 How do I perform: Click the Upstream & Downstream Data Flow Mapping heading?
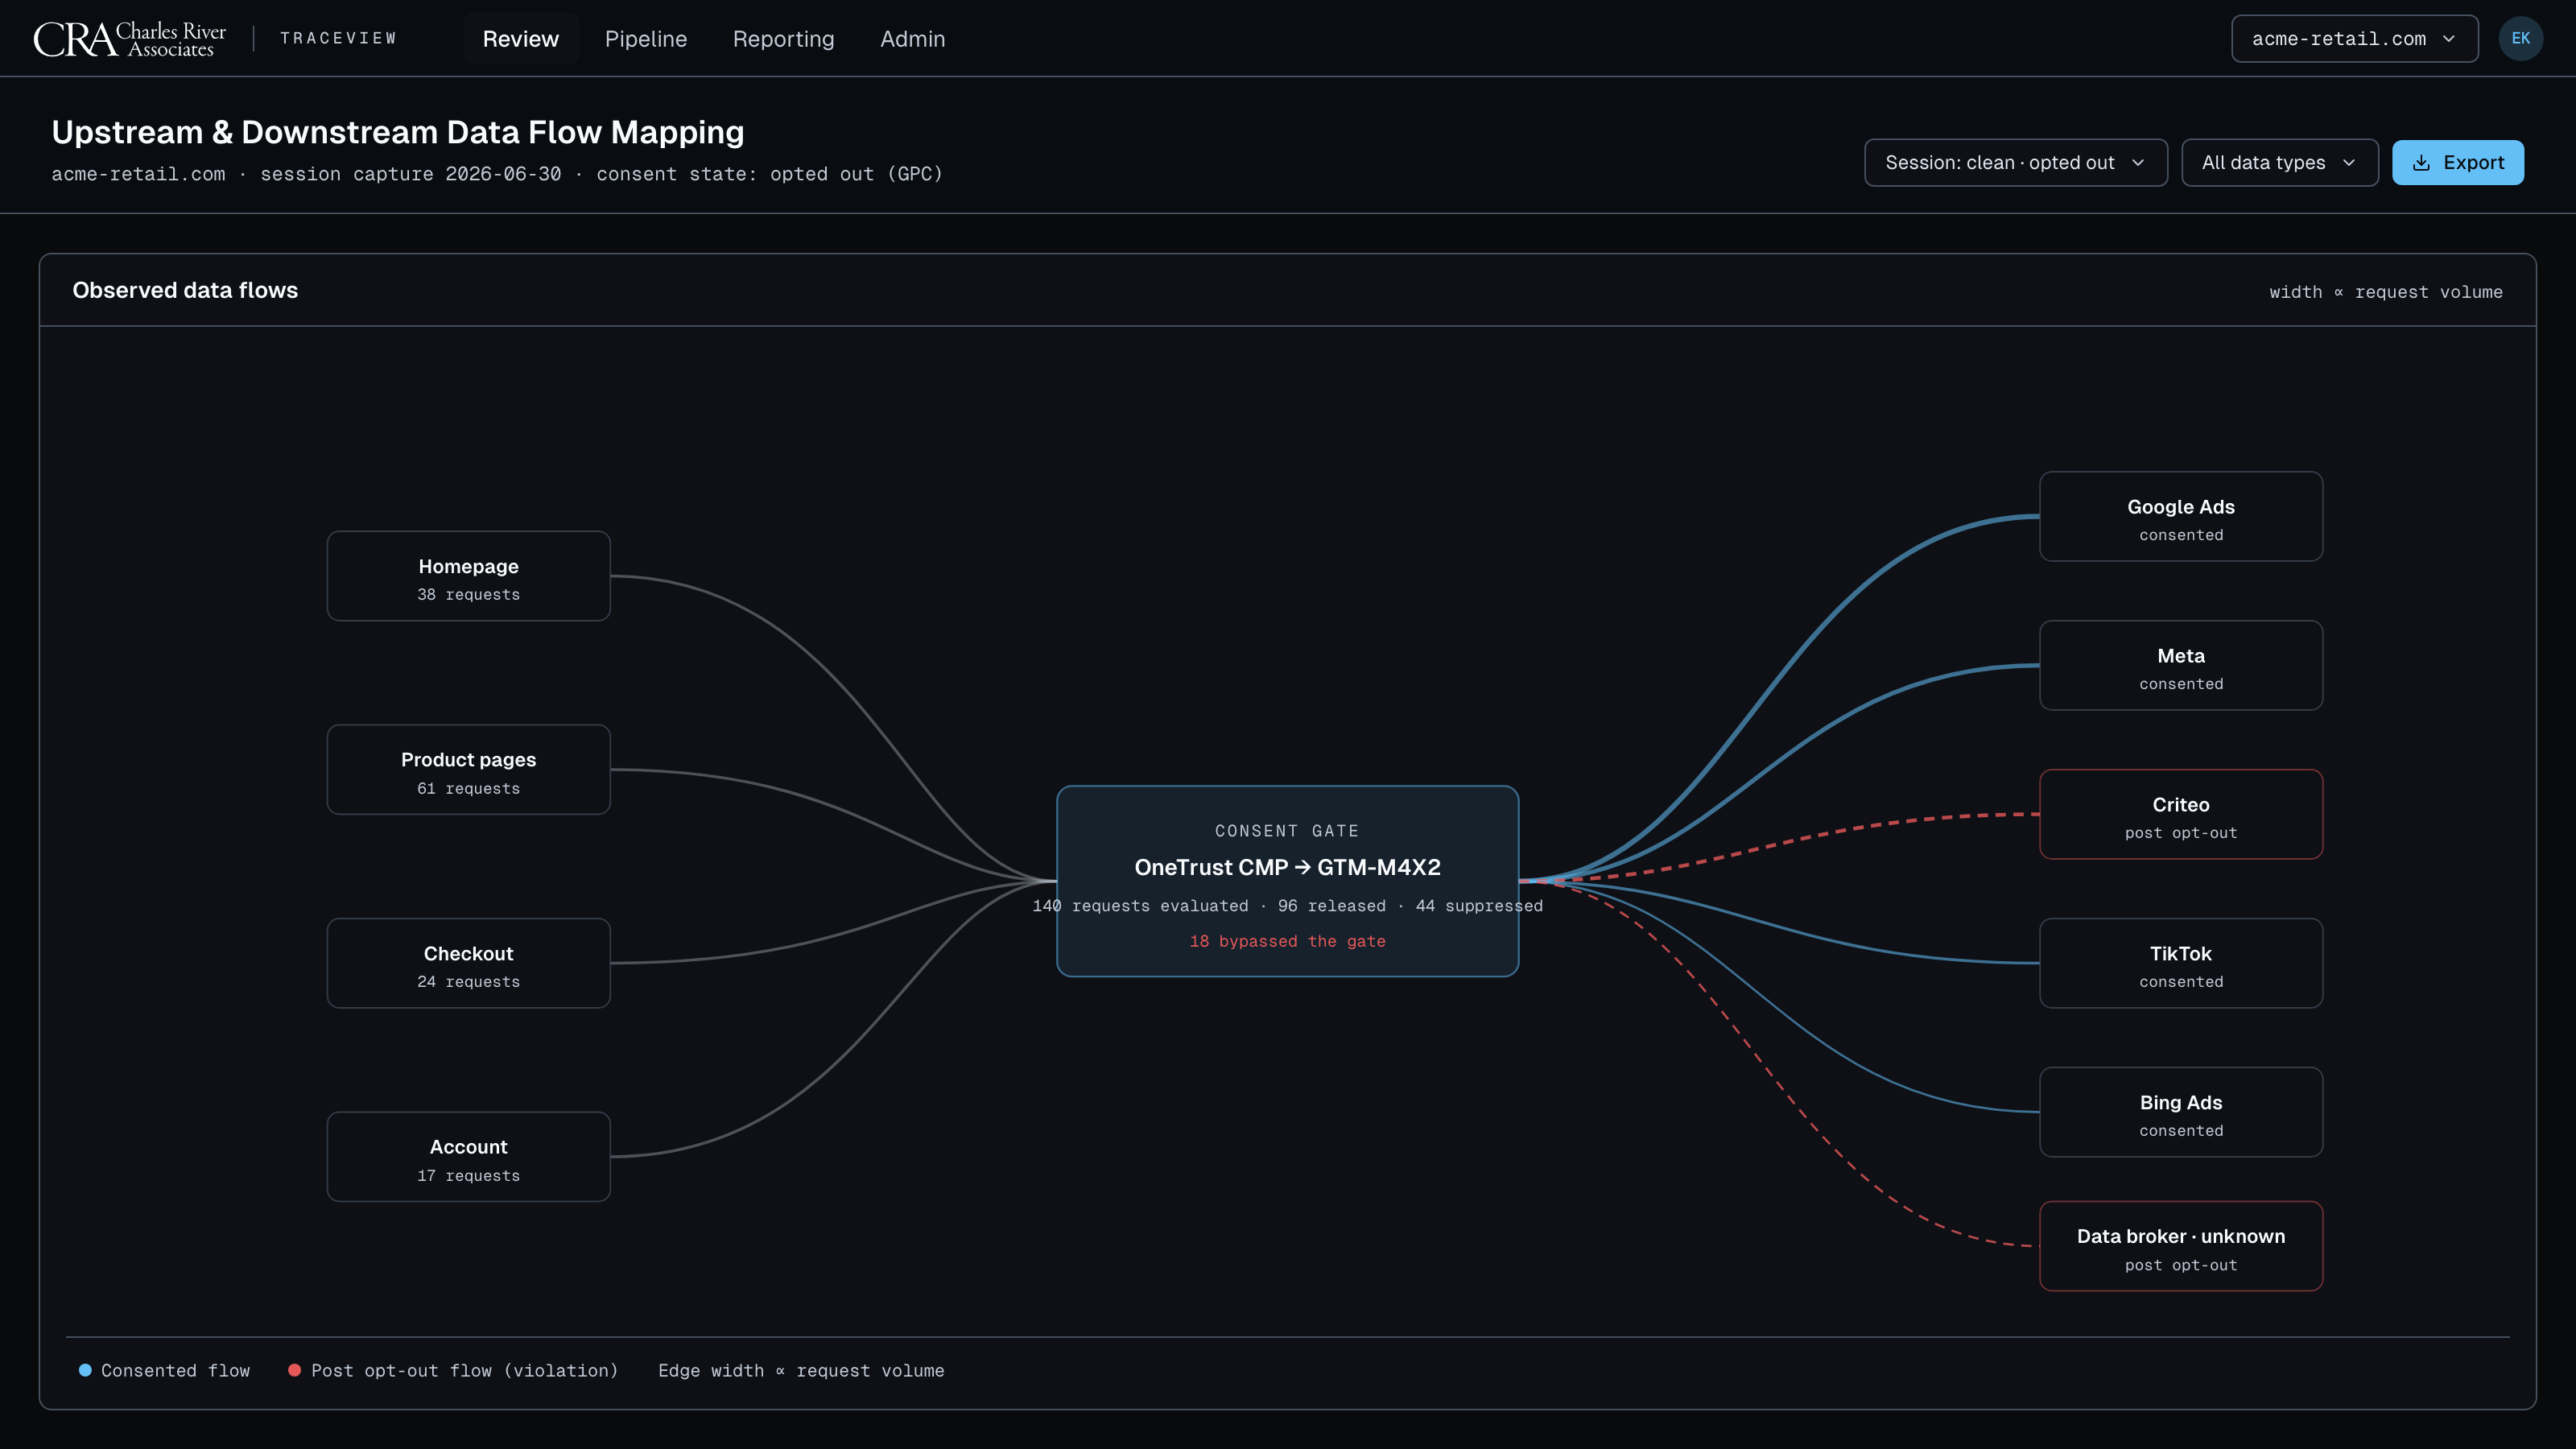pyautogui.click(x=398, y=132)
